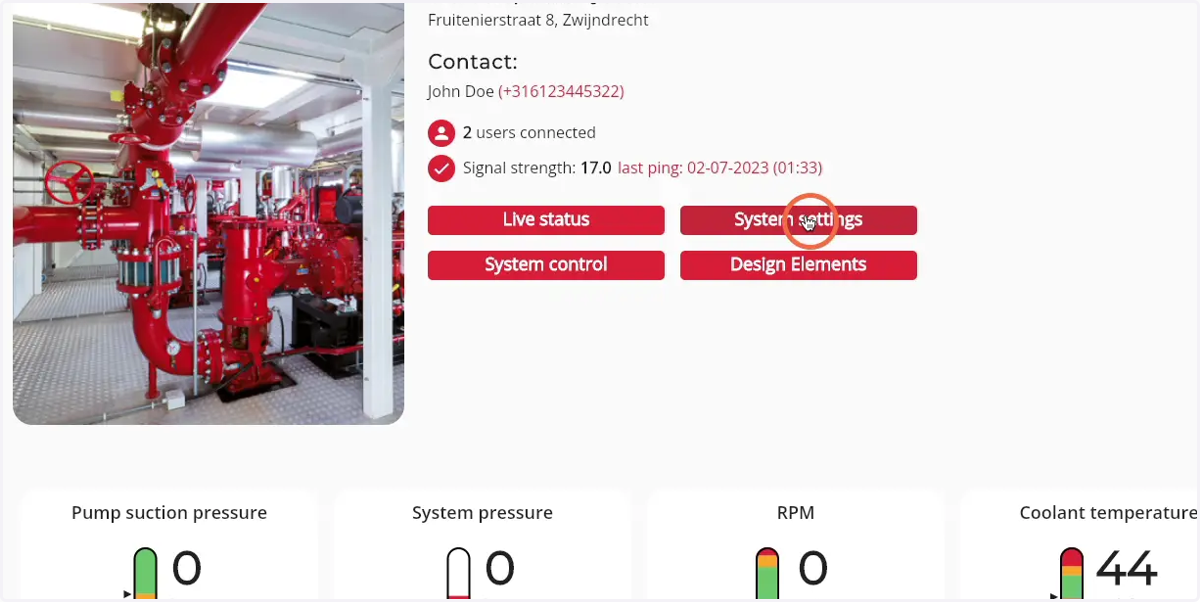
Task: Click the address Fruitenierstraat 8, Zwijndrecht
Action: (x=538, y=20)
